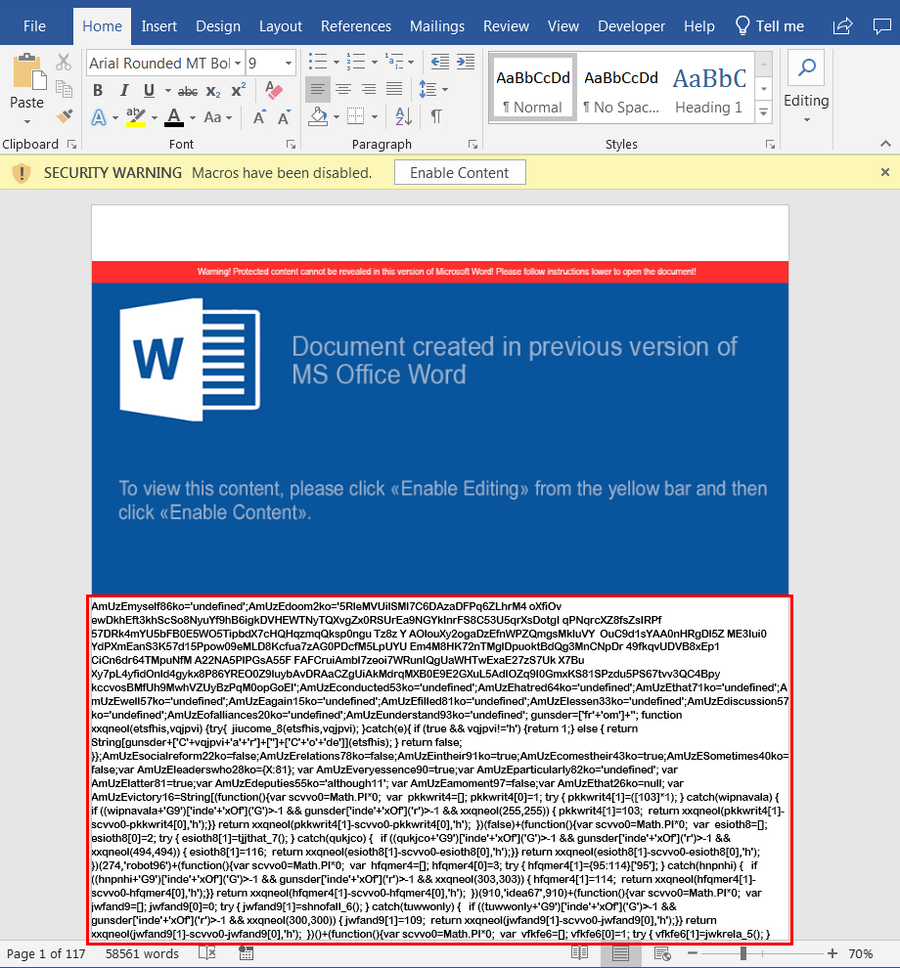Image resolution: width=900 pixels, height=968 pixels.
Task: Click the Shading paint bucket icon
Action: (x=318, y=116)
